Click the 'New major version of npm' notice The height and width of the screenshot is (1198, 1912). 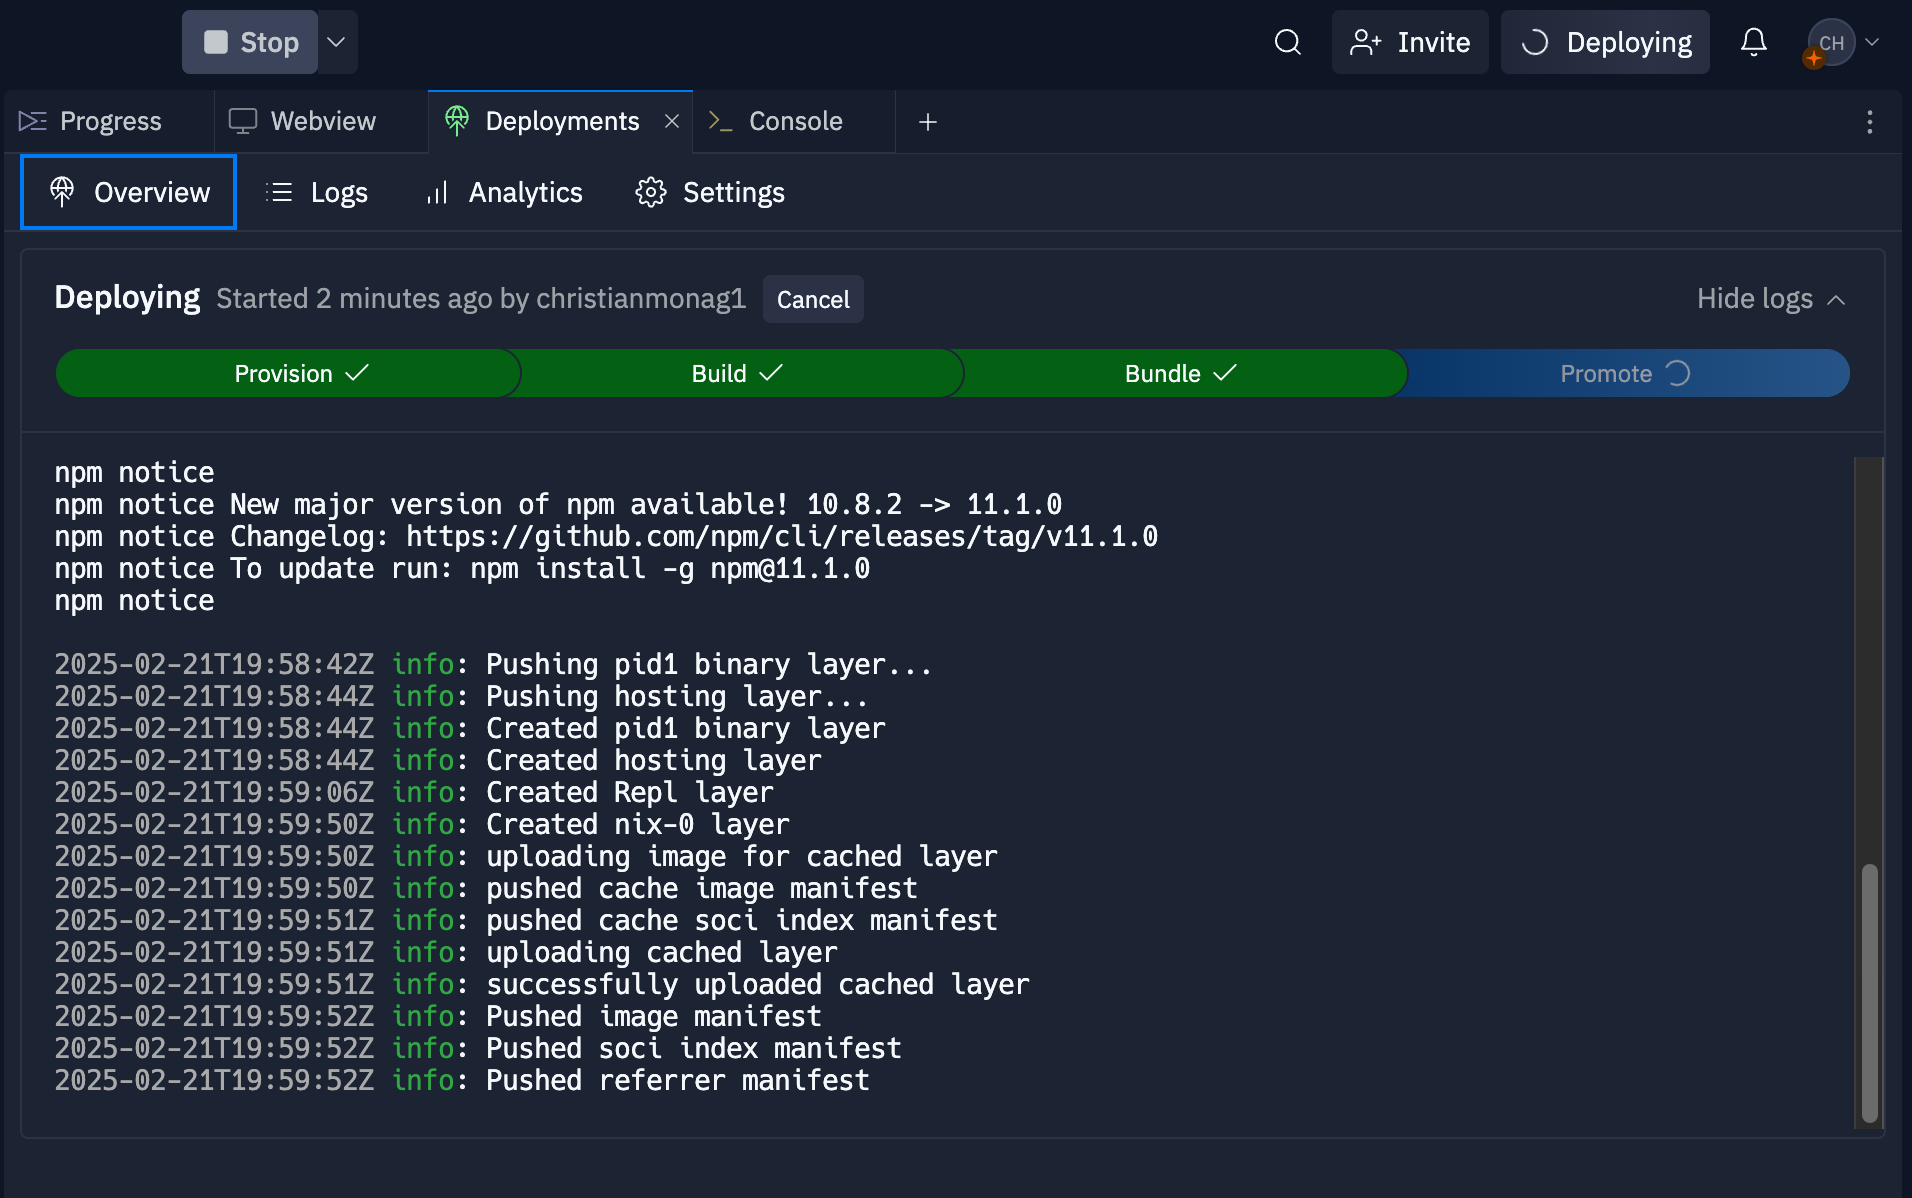point(558,504)
